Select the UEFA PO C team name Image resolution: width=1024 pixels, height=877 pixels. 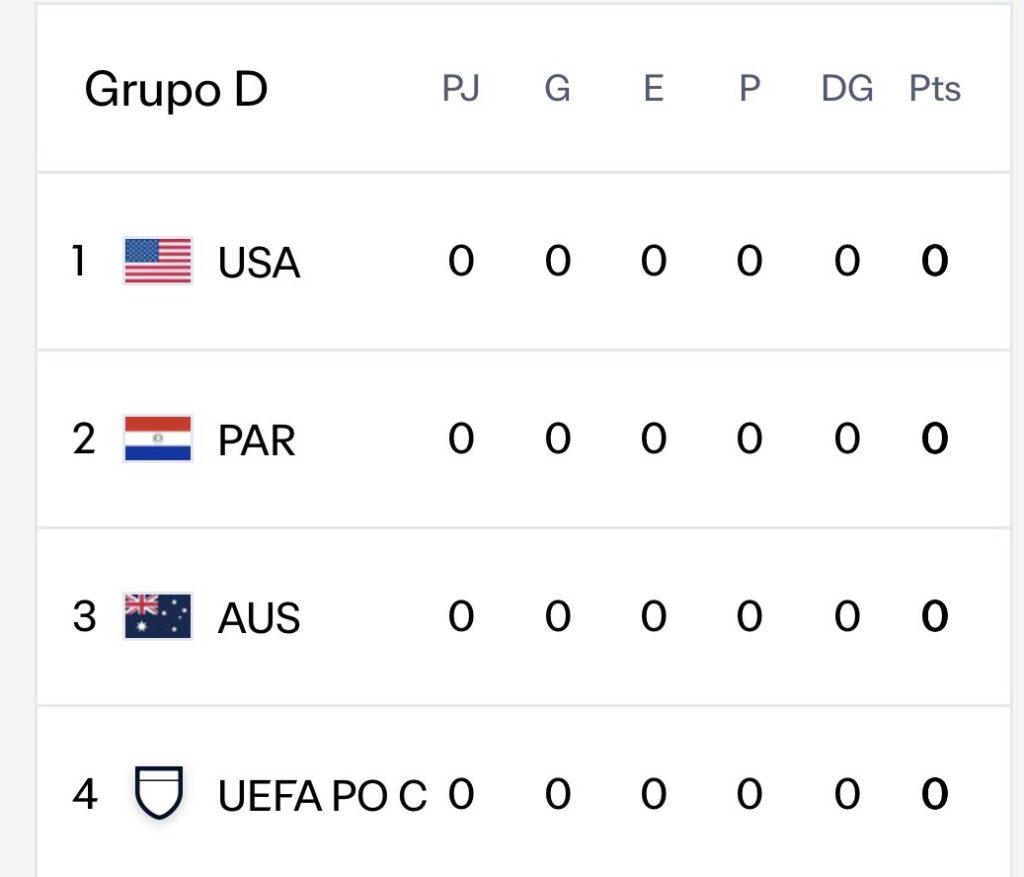[x=322, y=795]
